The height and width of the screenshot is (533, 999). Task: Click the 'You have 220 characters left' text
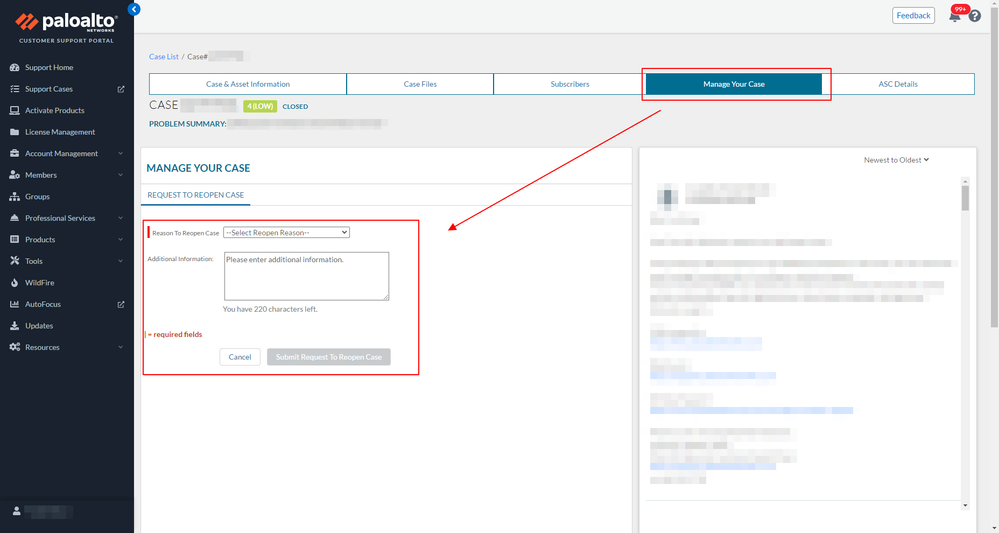(270, 309)
